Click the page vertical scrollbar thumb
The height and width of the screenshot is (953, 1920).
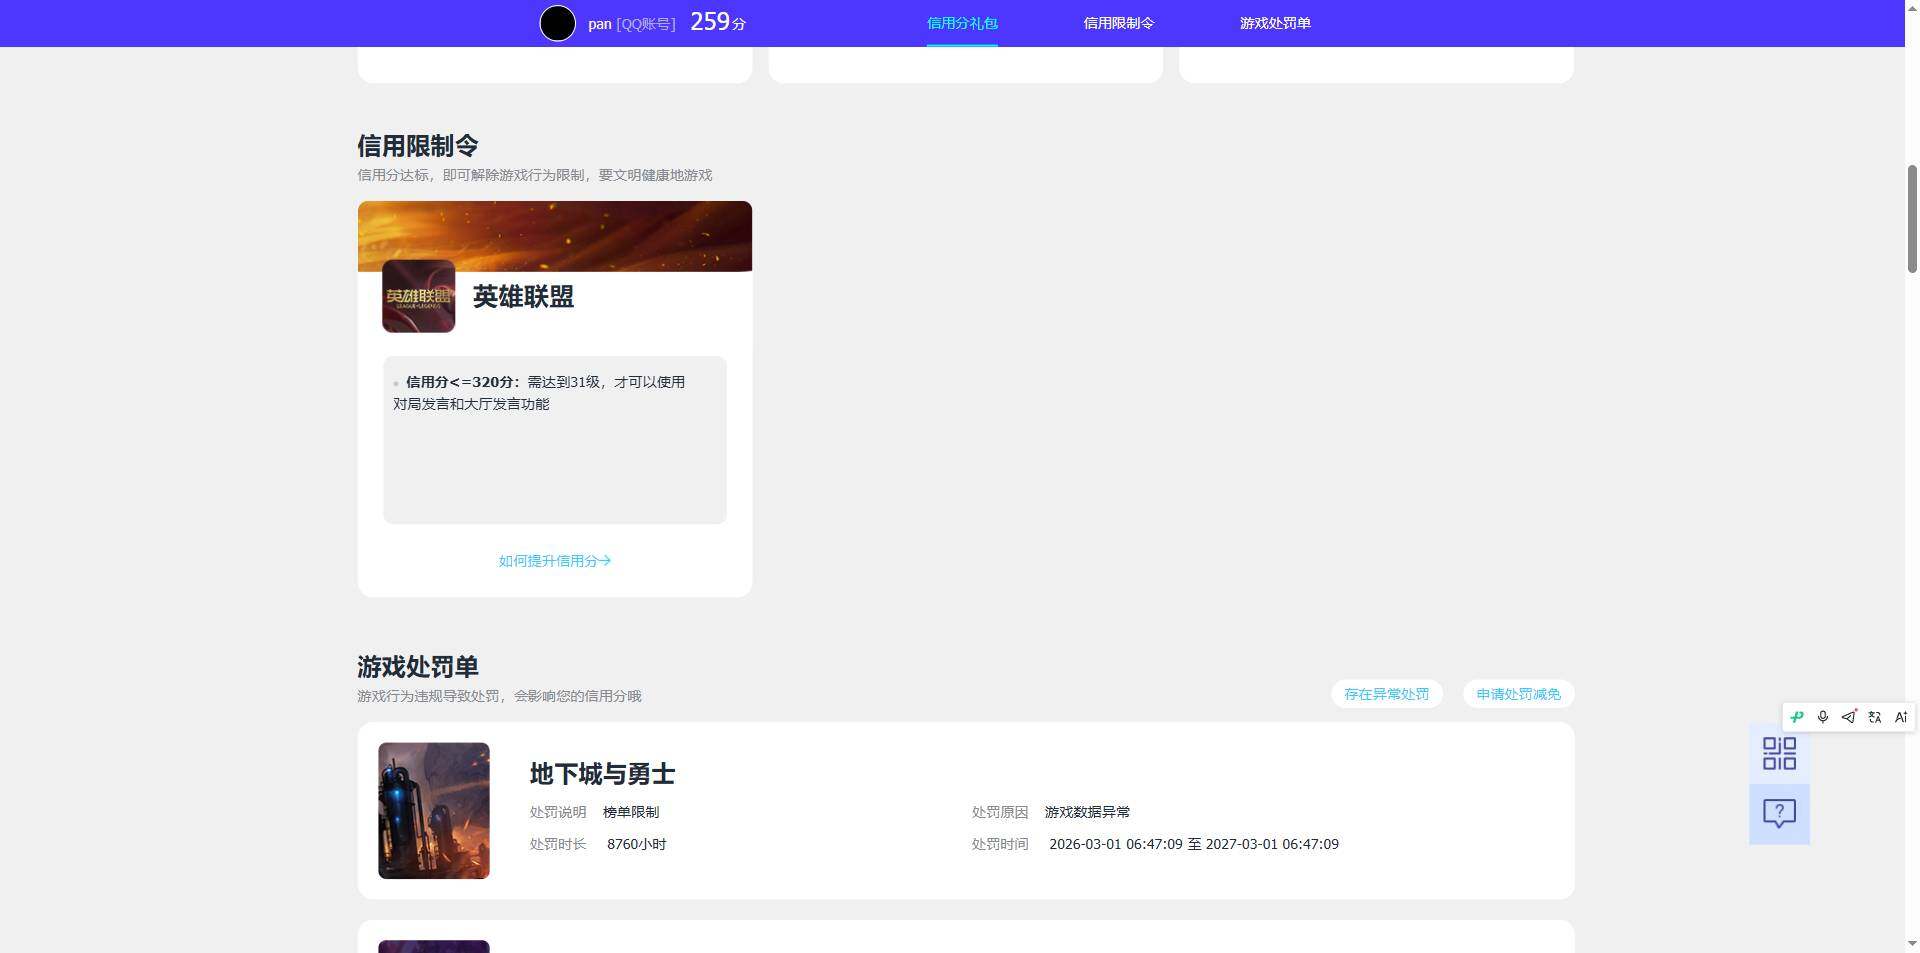pyautogui.click(x=1912, y=218)
